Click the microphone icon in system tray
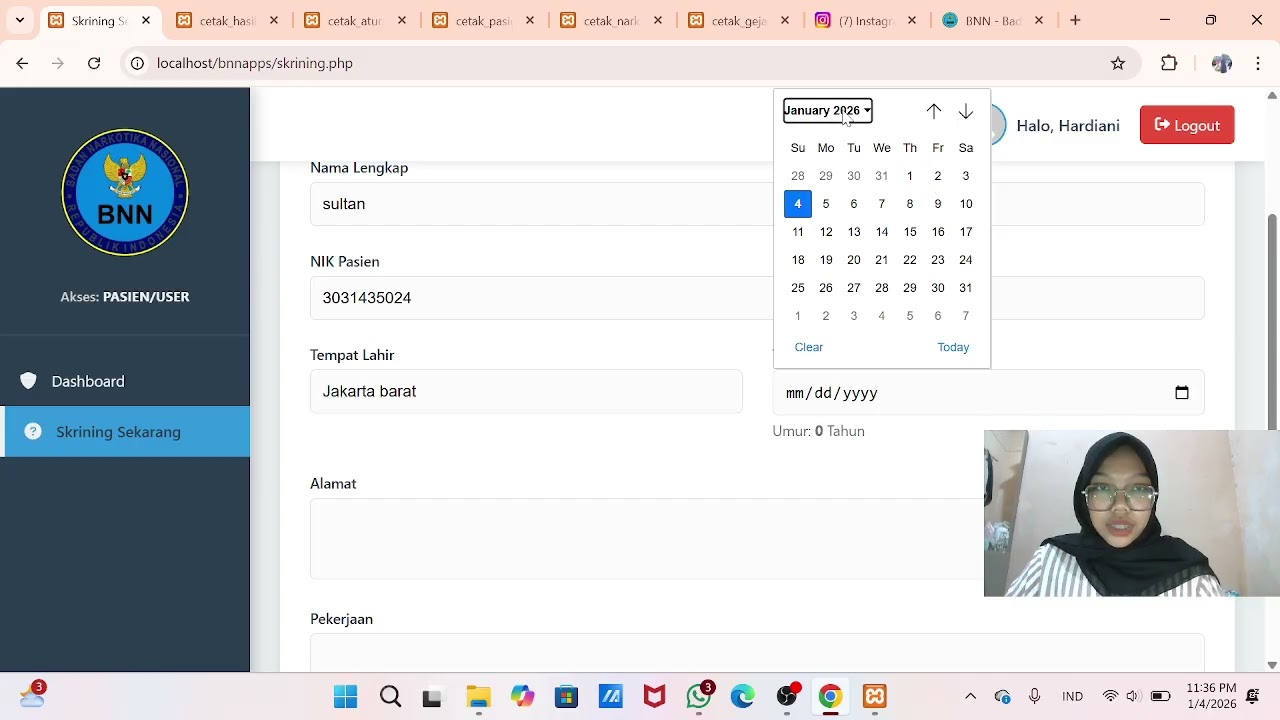This screenshot has height=720, width=1280. click(1034, 696)
